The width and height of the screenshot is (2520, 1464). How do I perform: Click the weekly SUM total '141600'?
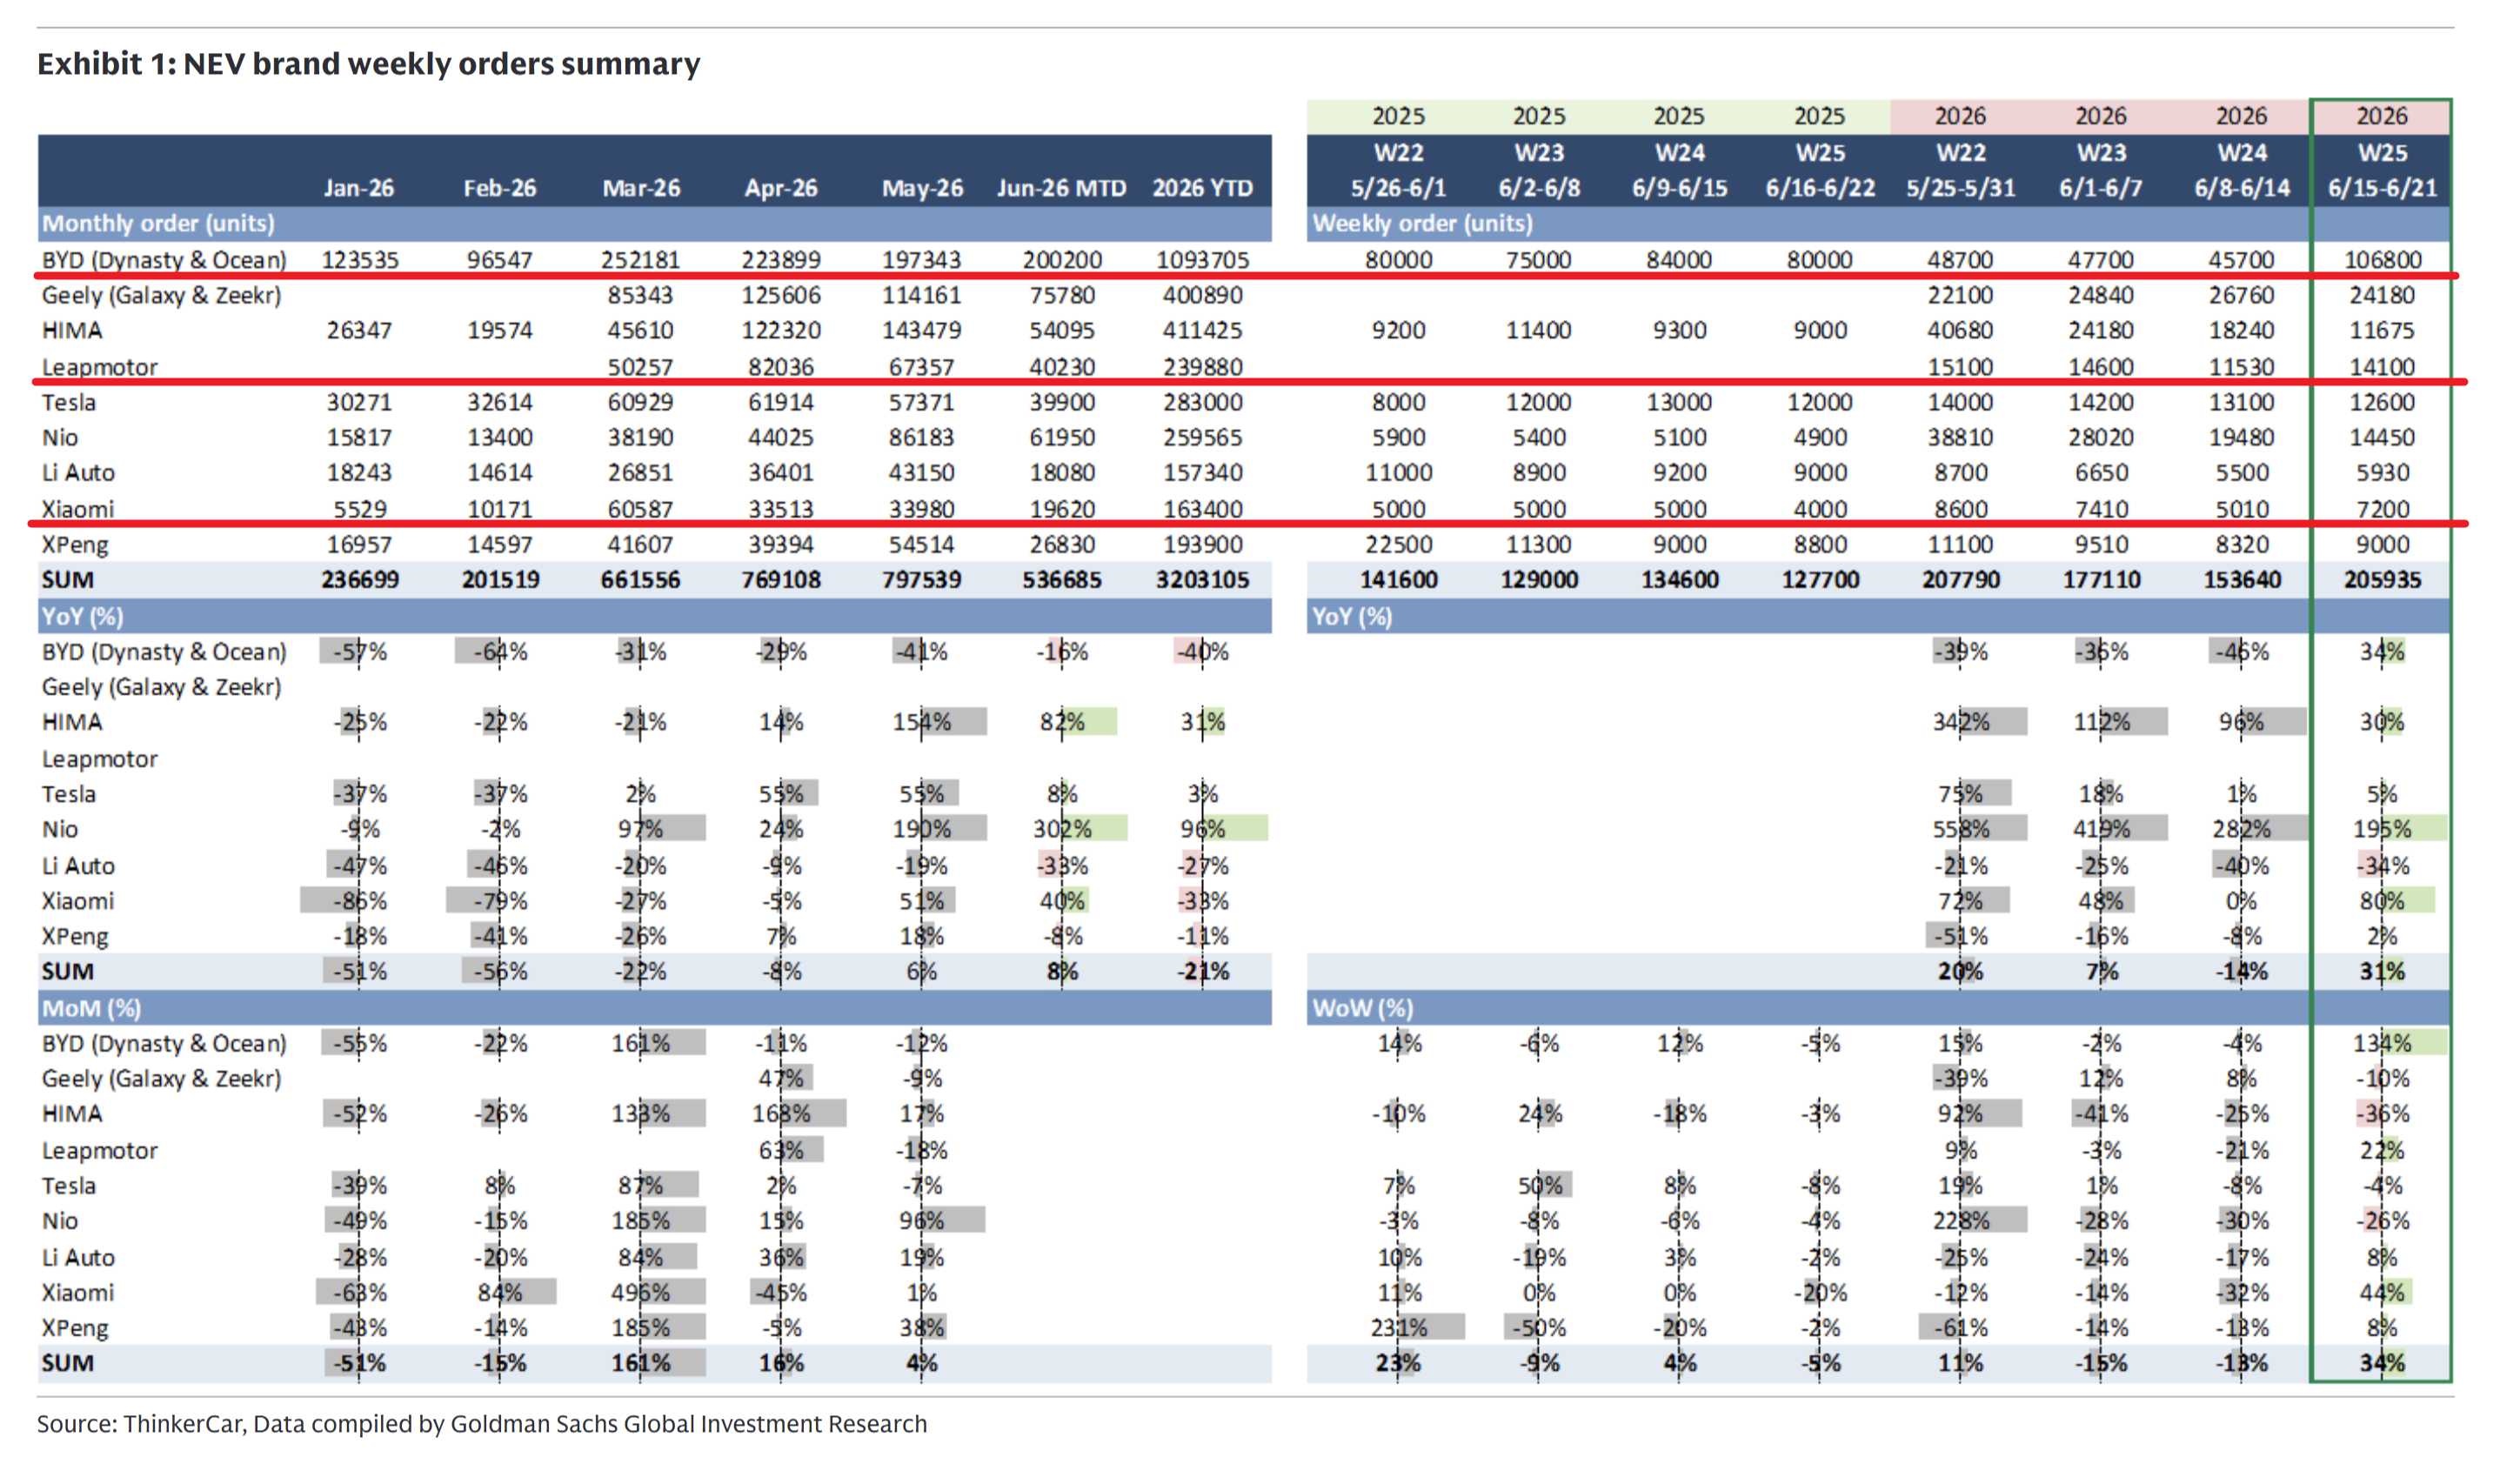point(1399,580)
